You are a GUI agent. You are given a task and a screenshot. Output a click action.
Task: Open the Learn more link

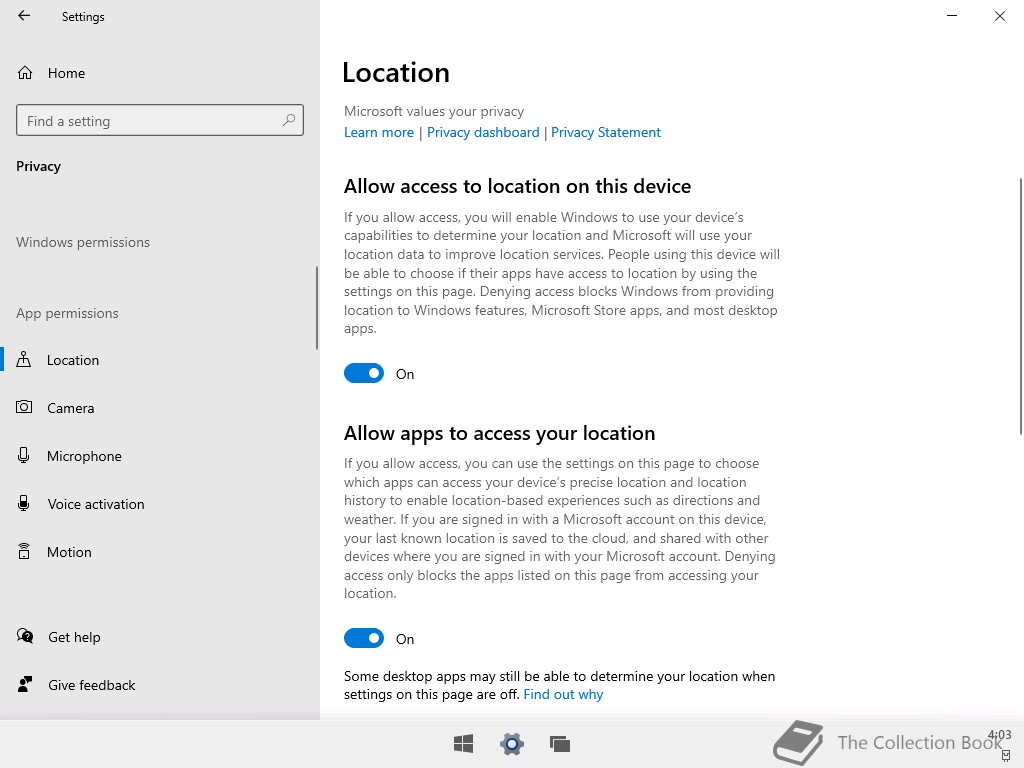tap(379, 132)
